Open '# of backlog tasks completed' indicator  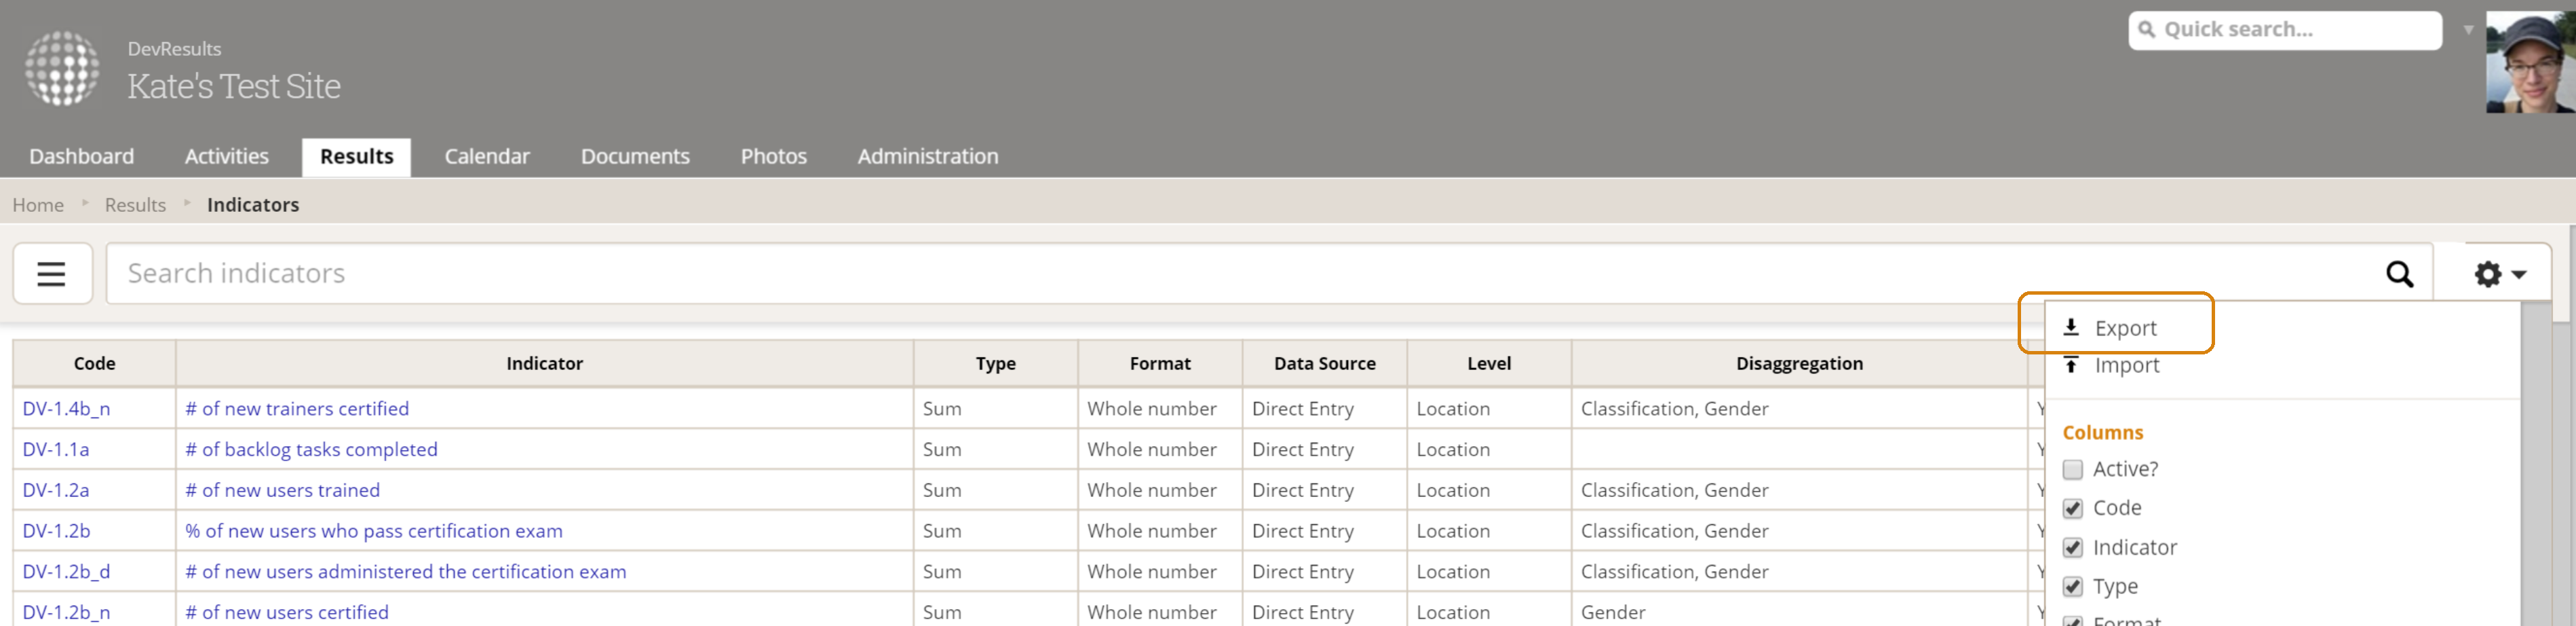(311, 450)
